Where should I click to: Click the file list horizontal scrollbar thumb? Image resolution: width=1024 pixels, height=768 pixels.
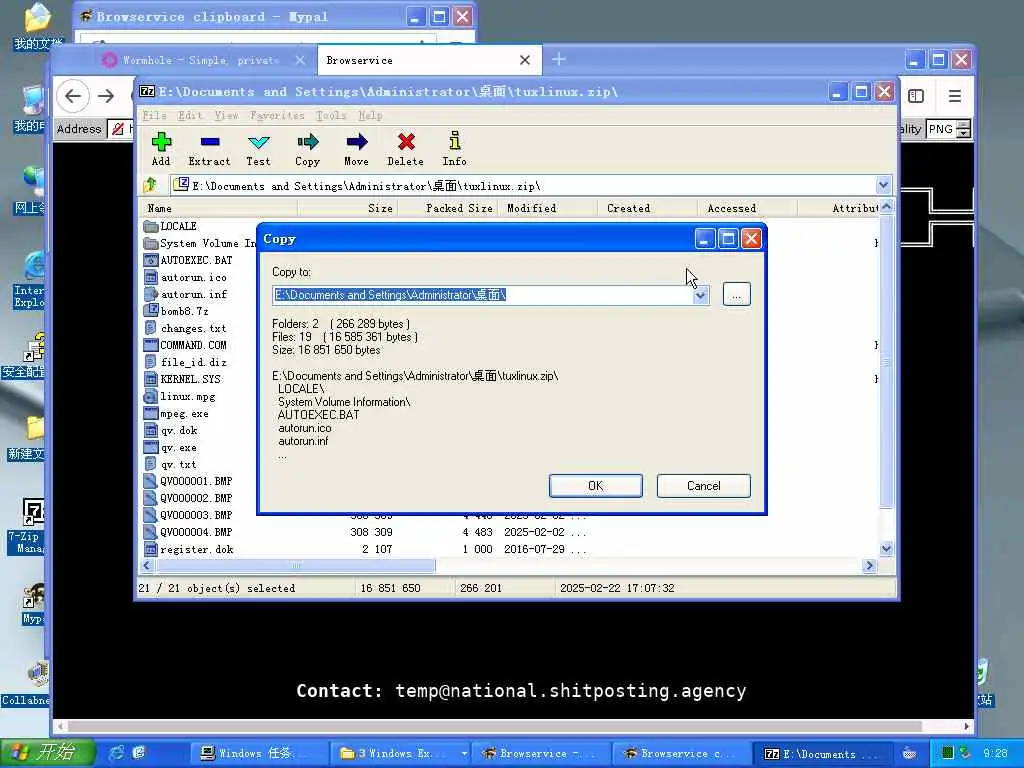pos(295,566)
